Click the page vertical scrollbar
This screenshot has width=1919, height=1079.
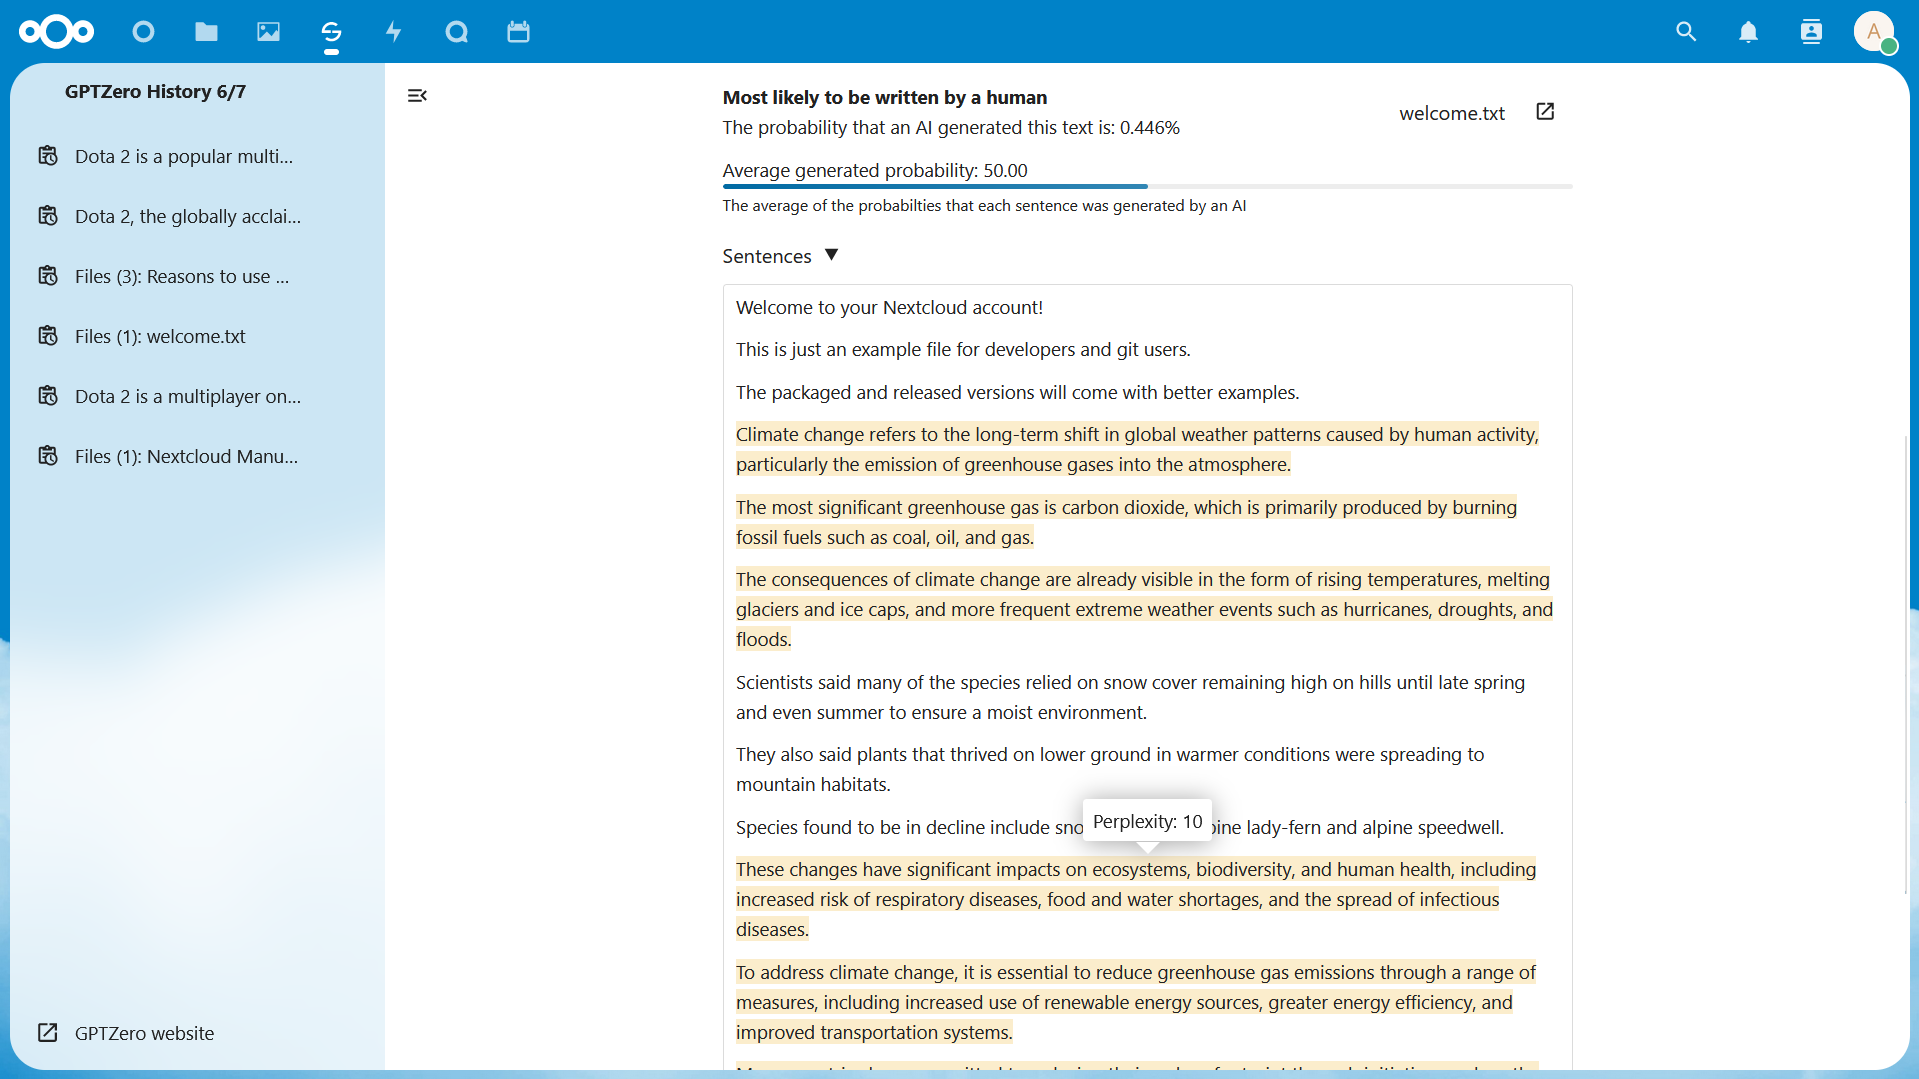click(1905, 665)
